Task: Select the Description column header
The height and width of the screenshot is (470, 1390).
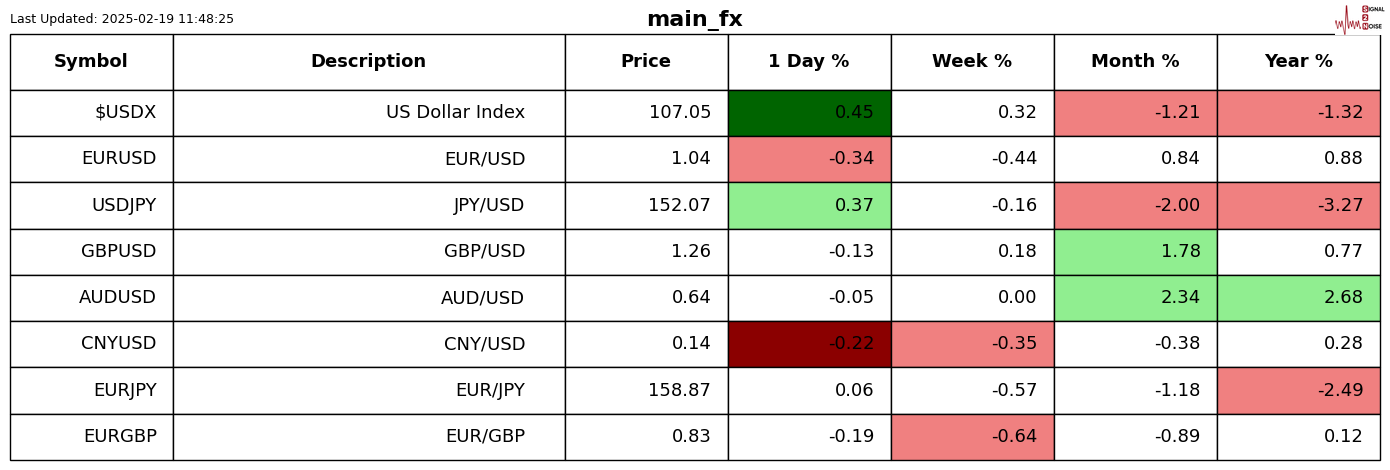Action: click(x=368, y=62)
